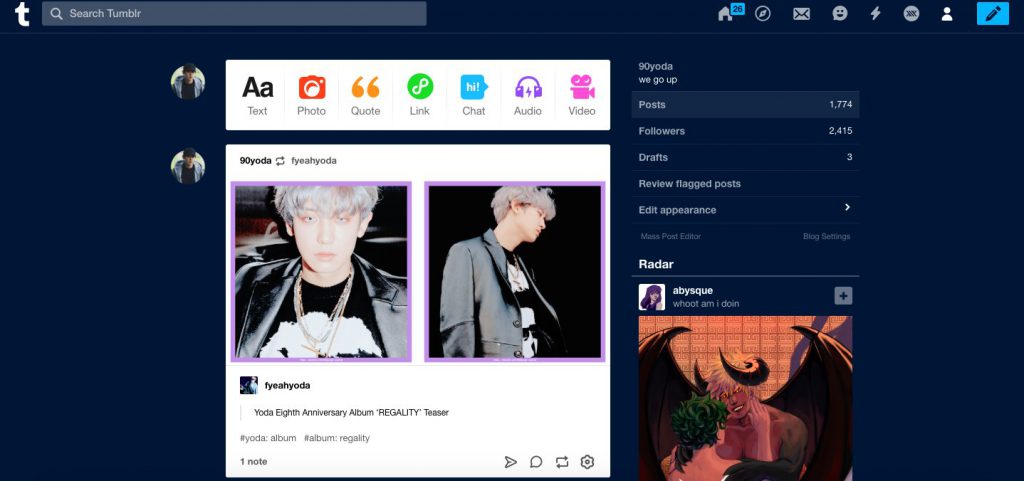The image size is (1024, 481).
Task: Share the post with the paper plane icon
Action: [x=511, y=462]
